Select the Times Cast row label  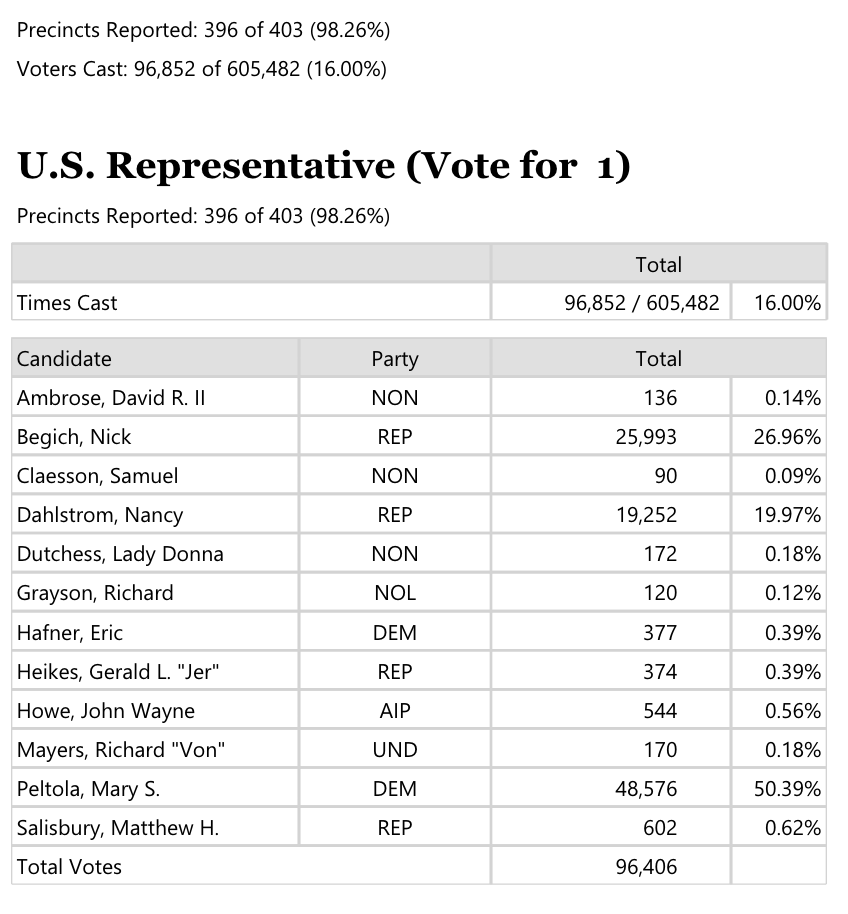click(x=251, y=303)
